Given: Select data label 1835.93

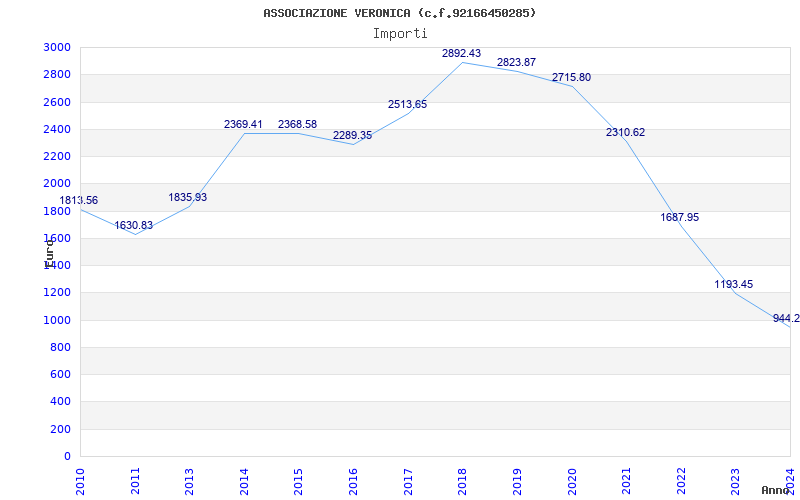Looking at the screenshot, I should pyautogui.click(x=188, y=197).
